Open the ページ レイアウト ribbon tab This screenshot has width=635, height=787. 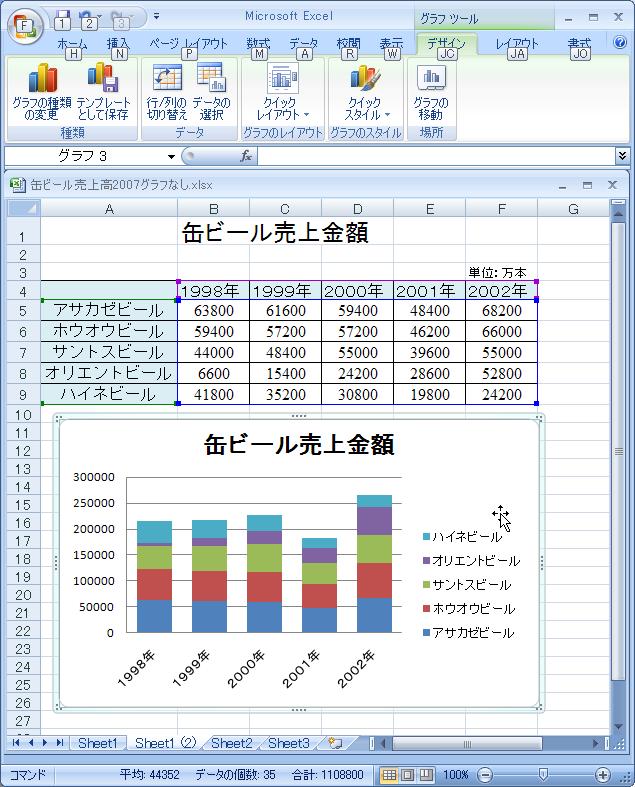click(x=188, y=45)
